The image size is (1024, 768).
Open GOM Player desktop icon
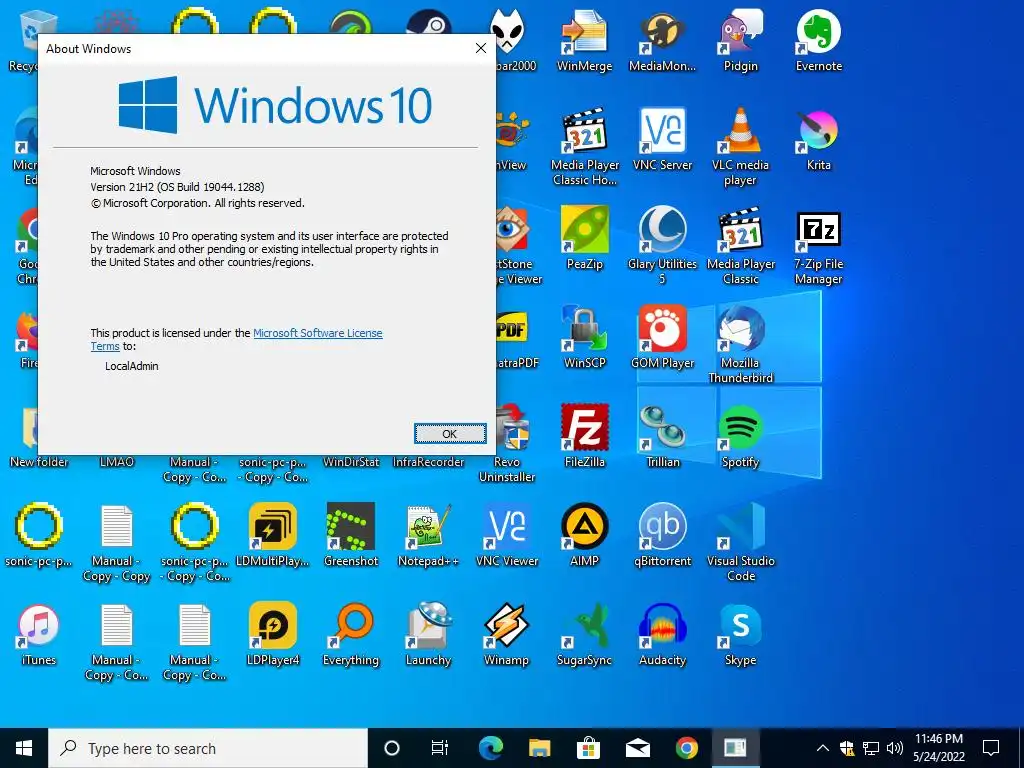662,337
